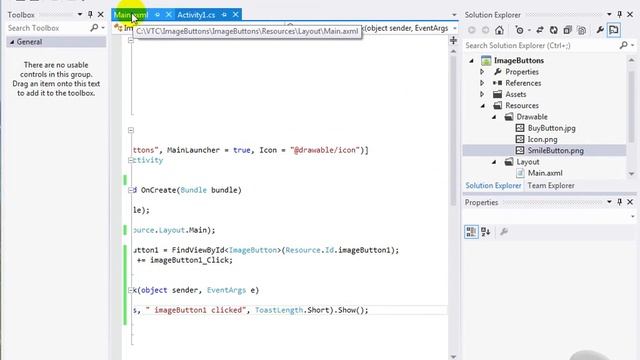640x360 pixels.
Task: Click the Home icon in Solution Explorer toolbar
Action: [x=499, y=30]
